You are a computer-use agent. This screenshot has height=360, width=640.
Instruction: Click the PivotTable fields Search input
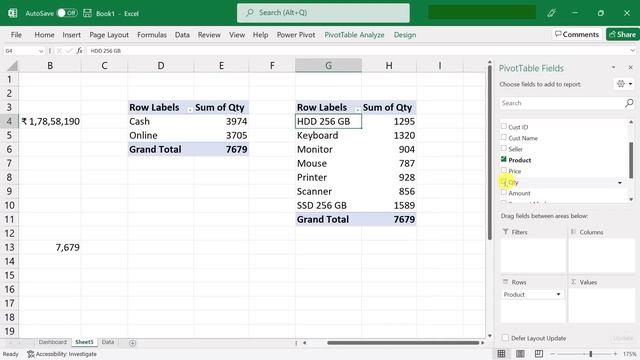pos(562,103)
